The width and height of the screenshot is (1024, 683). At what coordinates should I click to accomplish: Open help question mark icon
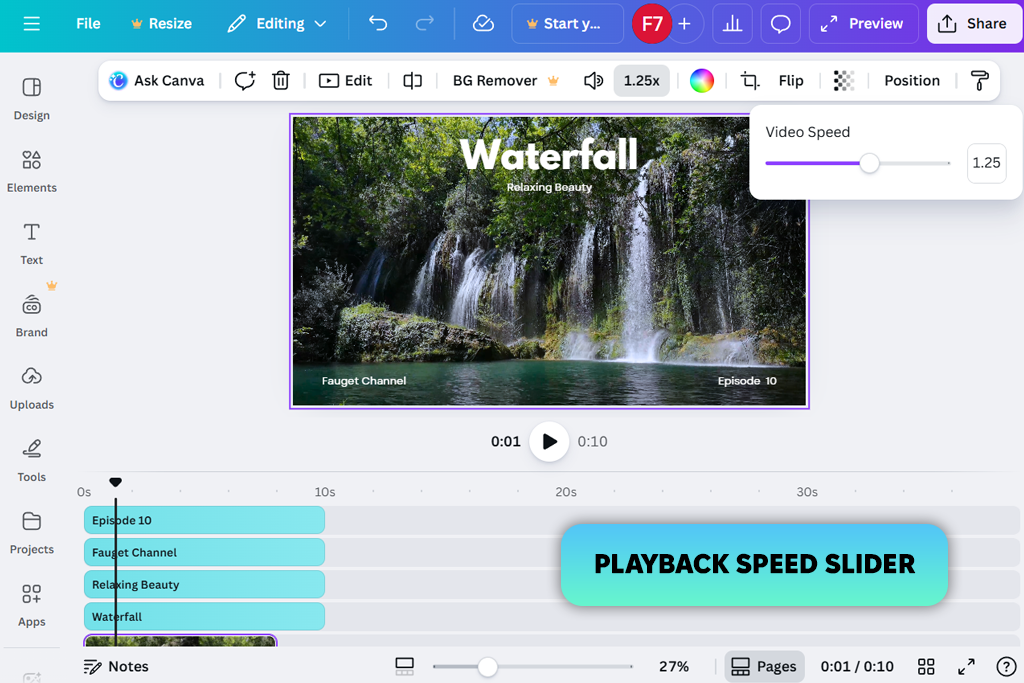click(1006, 667)
